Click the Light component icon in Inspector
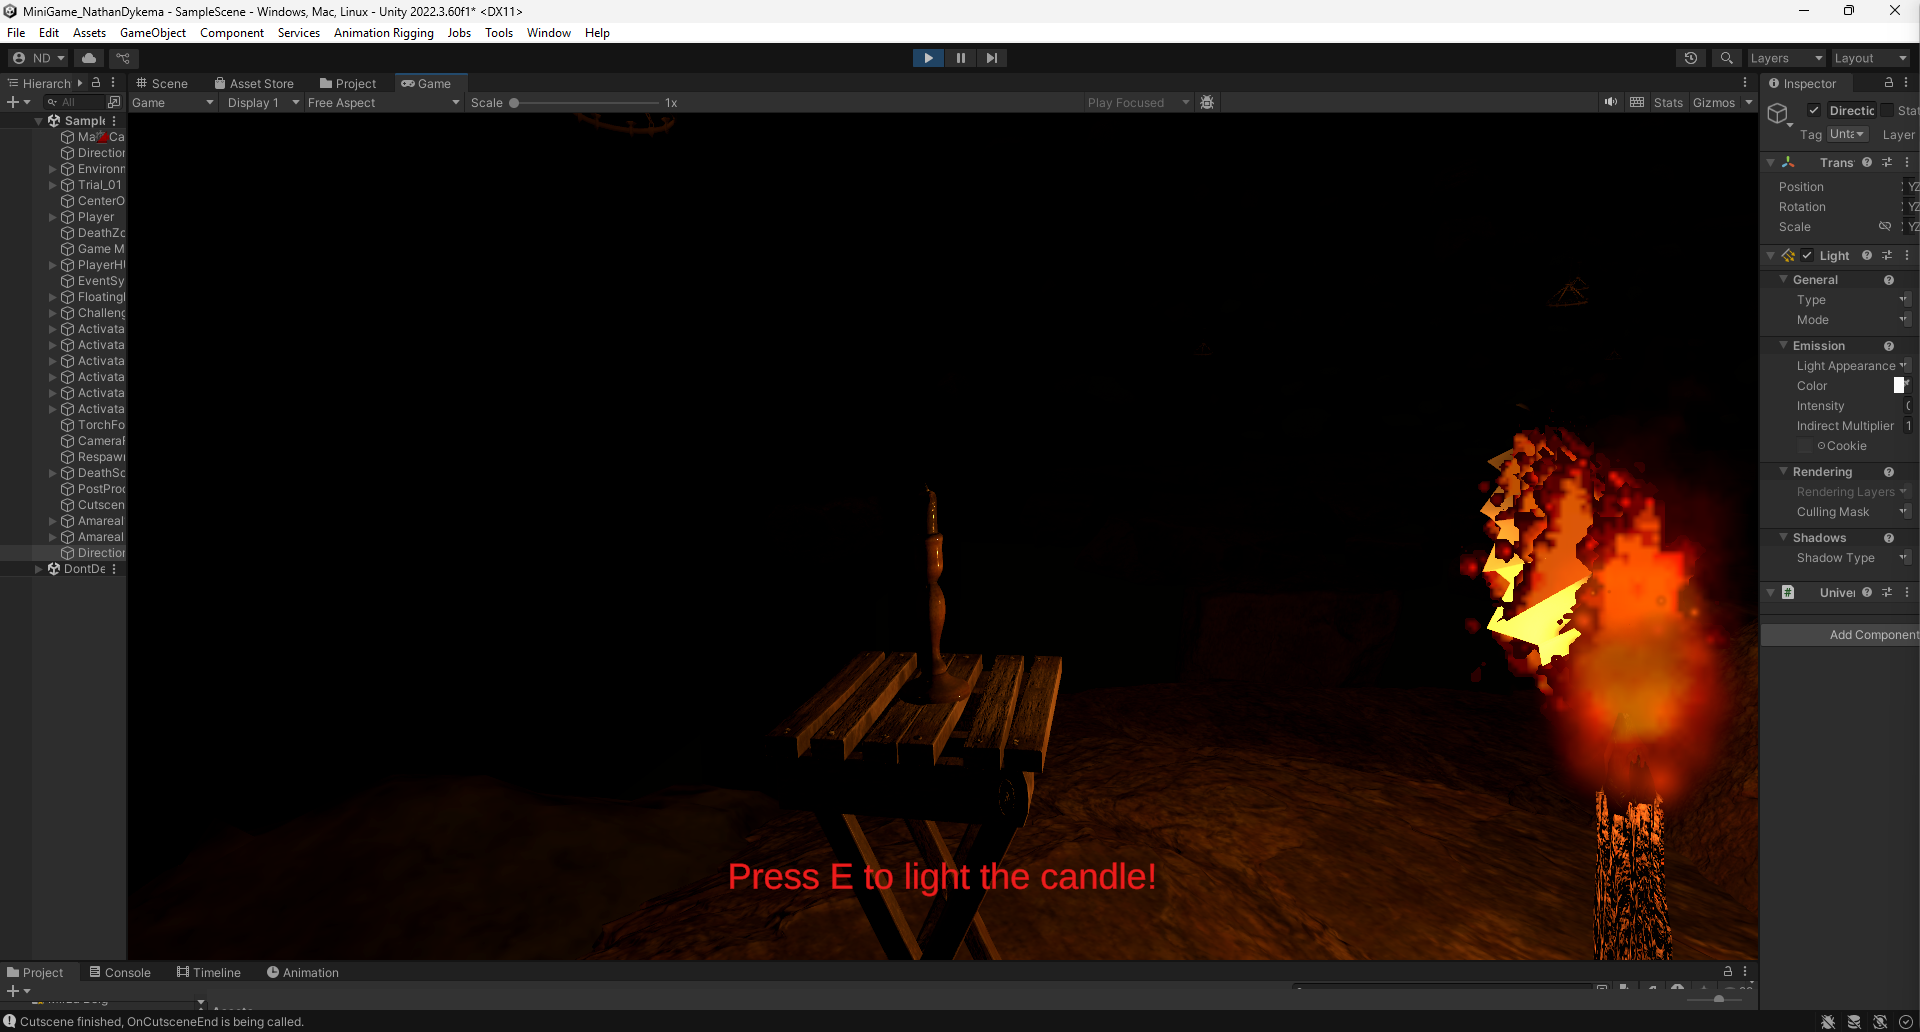This screenshot has width=1920, height=1032. (1789, 256)
